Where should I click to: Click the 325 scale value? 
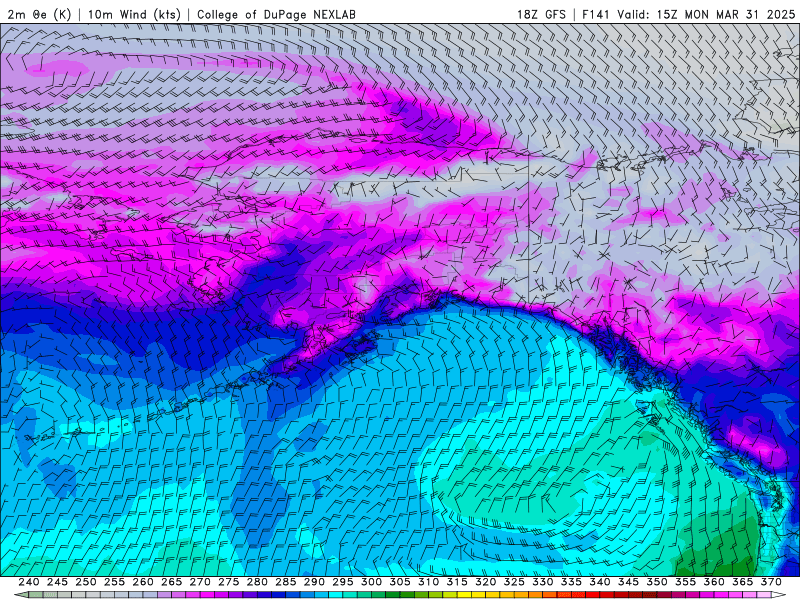[x=514, y=582]
